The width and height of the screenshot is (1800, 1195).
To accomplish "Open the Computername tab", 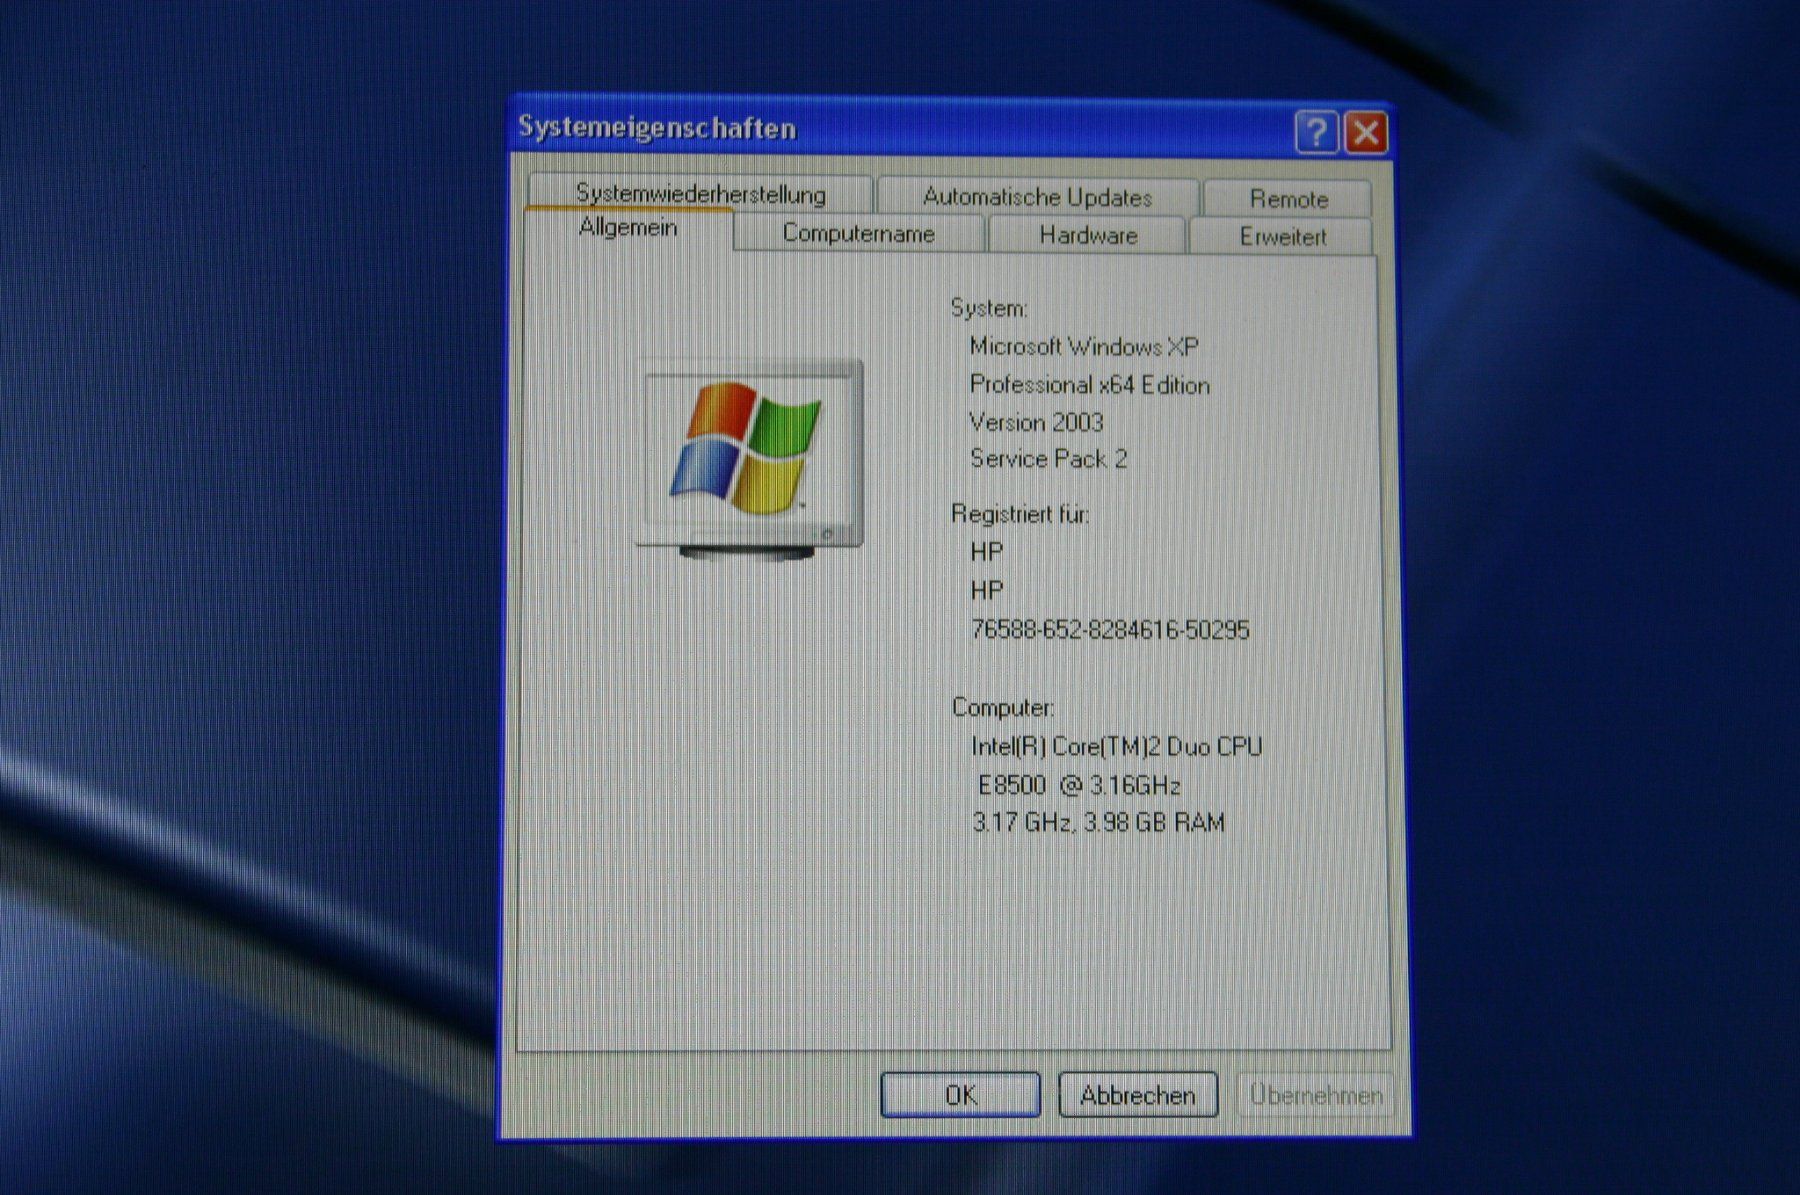I will [x=858, y=233].
